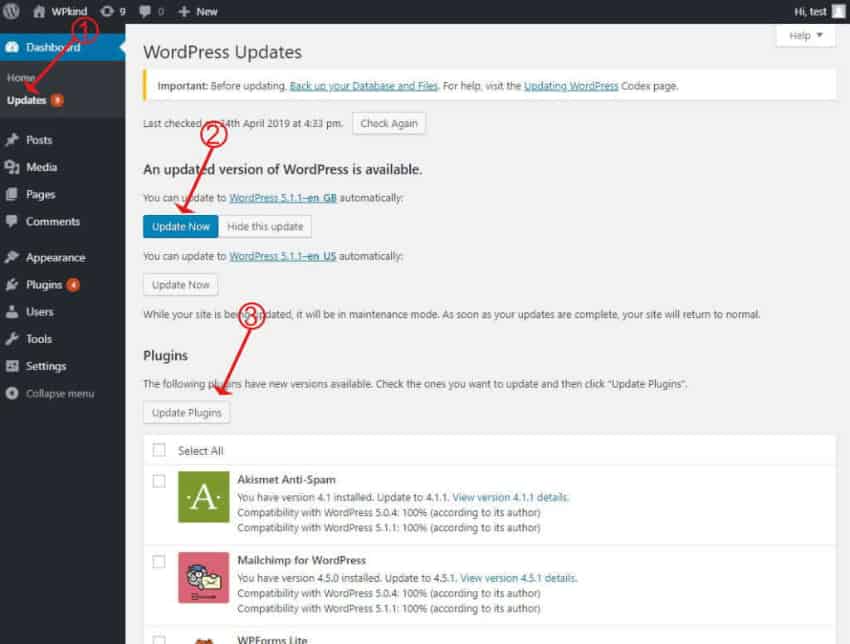Click Hide this update button
The image size is (850, 644).
point(265,227)
